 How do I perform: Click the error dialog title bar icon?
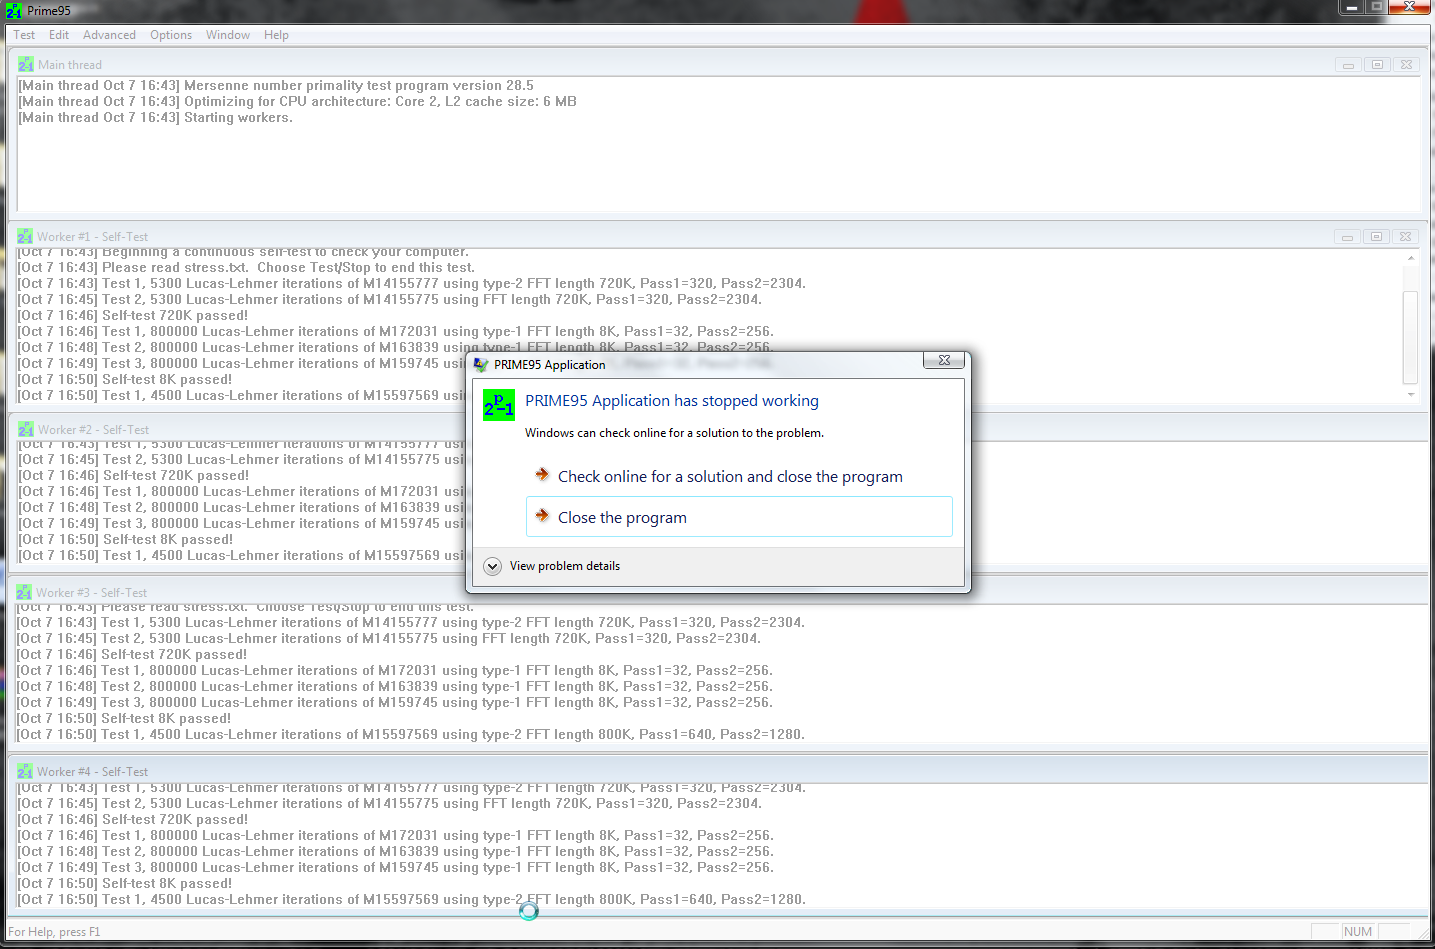481,365
